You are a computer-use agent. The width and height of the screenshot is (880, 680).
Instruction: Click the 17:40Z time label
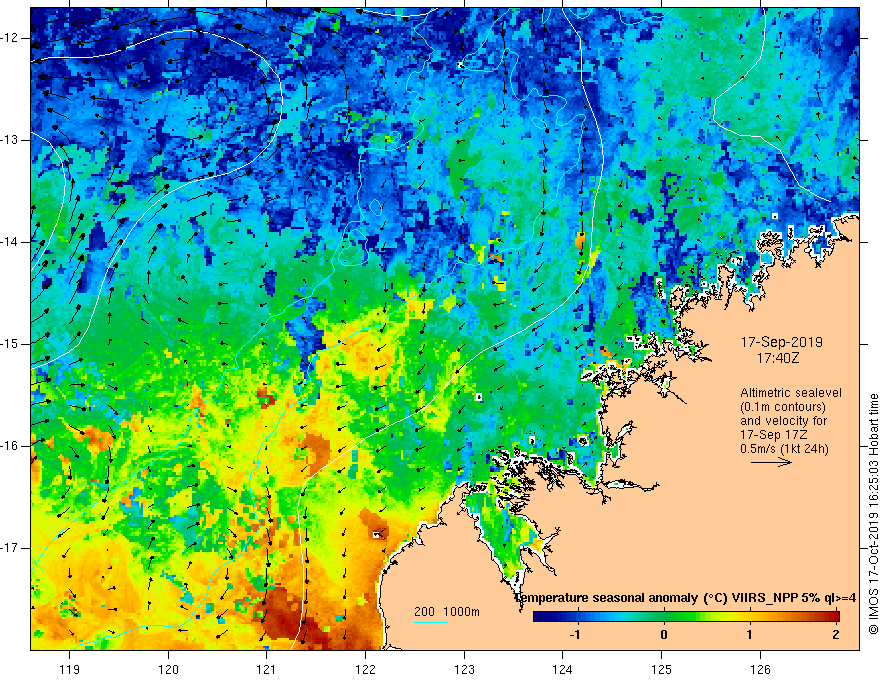[x=777, y=358]
